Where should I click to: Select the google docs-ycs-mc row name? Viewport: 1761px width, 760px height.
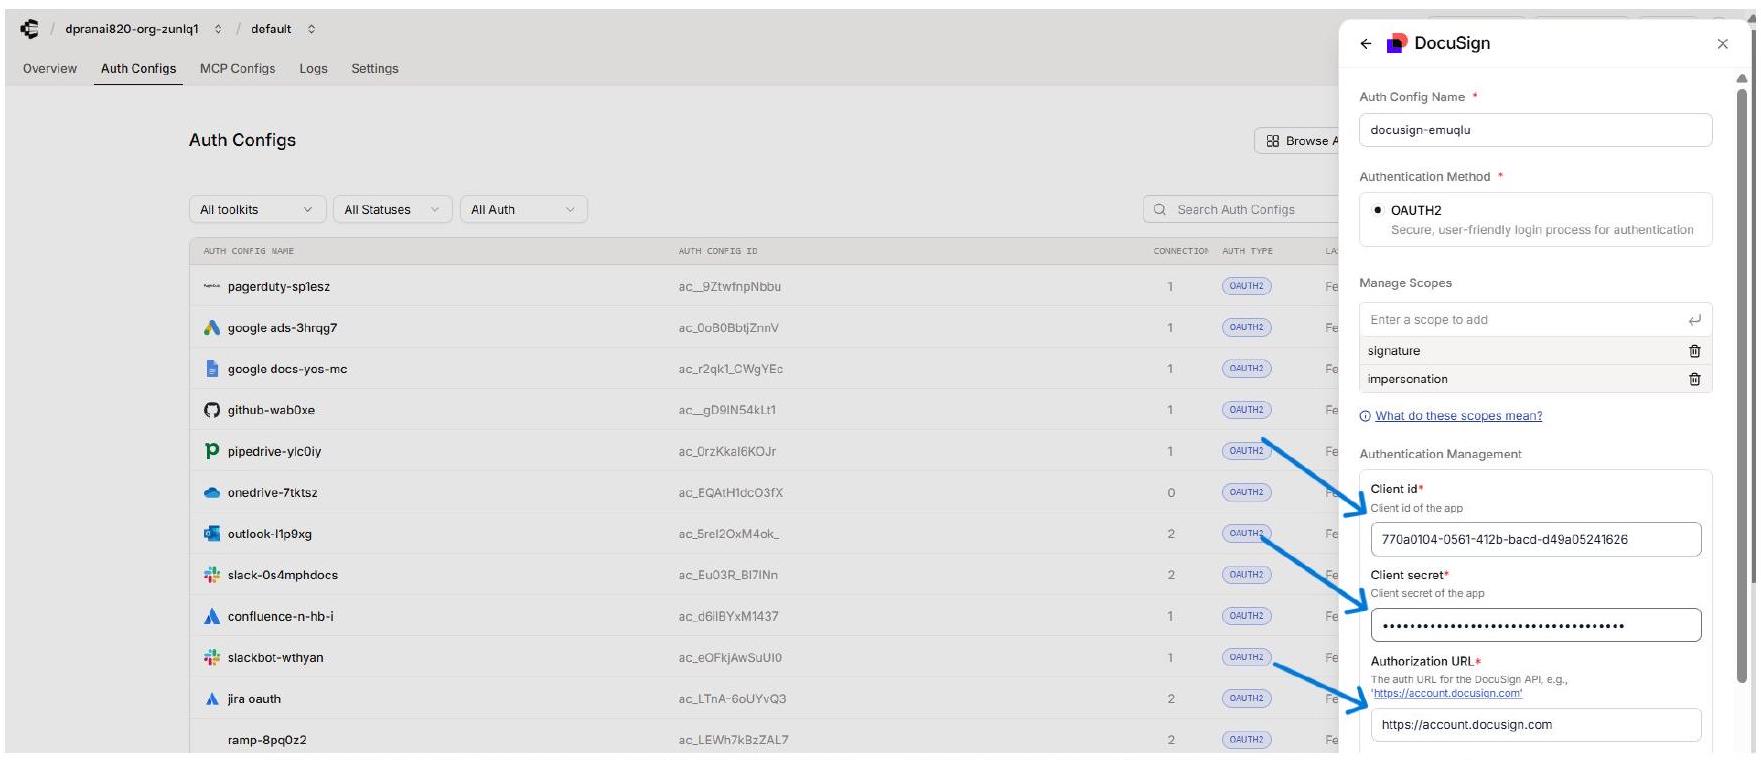287,369
